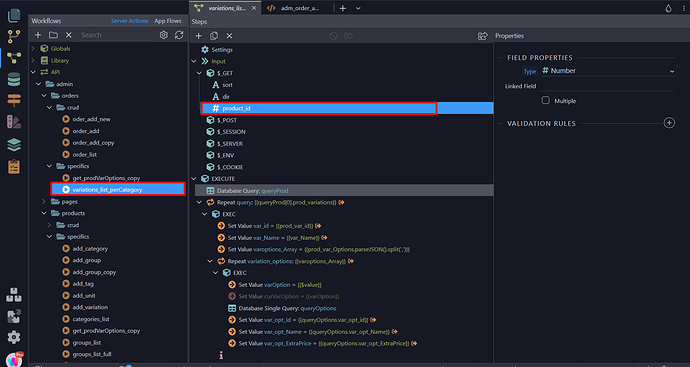Open the Database Manager sidebar icon
690x367 pixels.
click(x=14, y=80)
